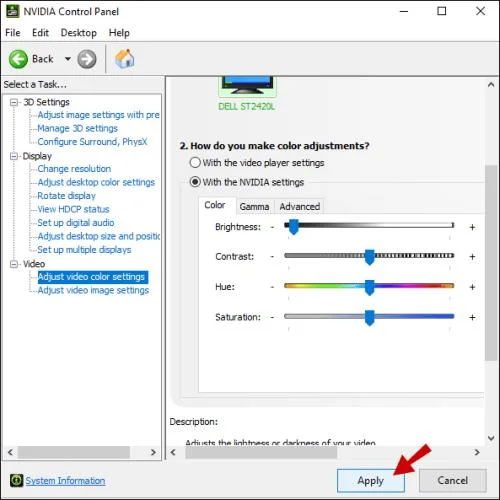Open 'Adjust image settings with preview'

(x=98, y=115)
